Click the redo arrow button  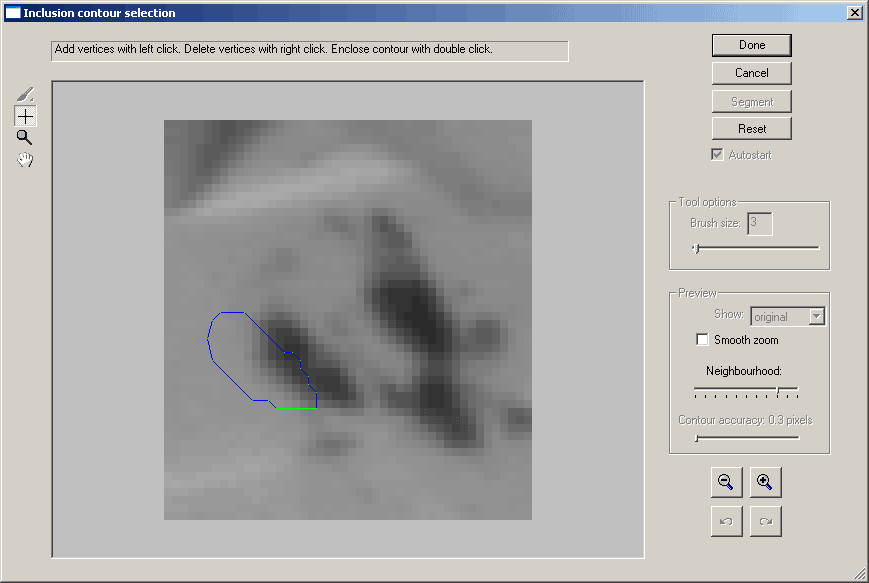pos(765,521)
